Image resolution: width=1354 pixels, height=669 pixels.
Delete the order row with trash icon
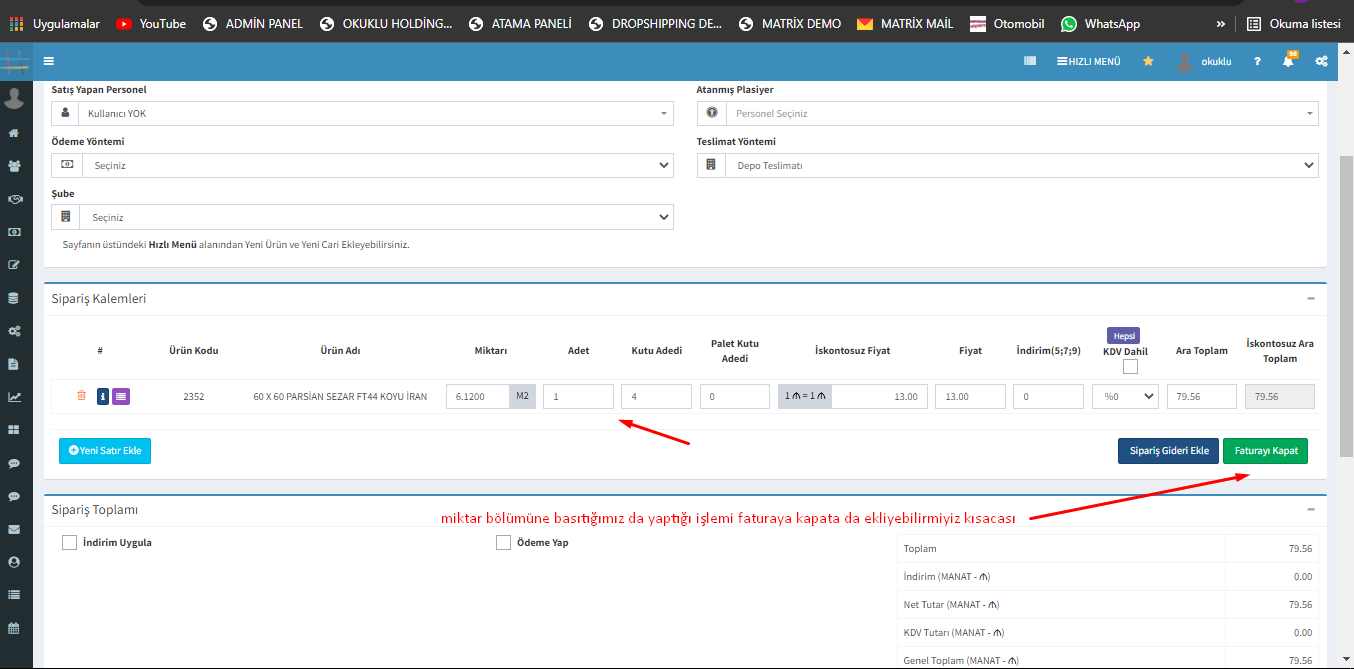[x=81, y=396]
